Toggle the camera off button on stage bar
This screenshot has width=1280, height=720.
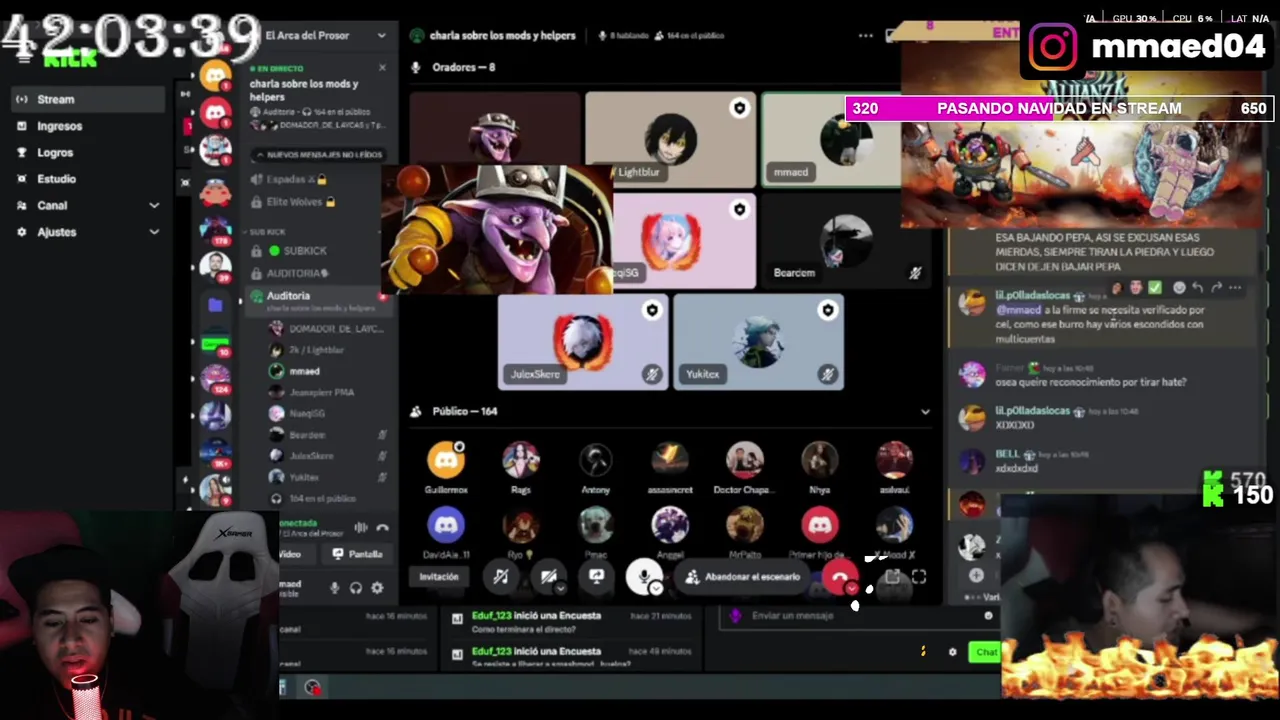(x=547, y=577)
